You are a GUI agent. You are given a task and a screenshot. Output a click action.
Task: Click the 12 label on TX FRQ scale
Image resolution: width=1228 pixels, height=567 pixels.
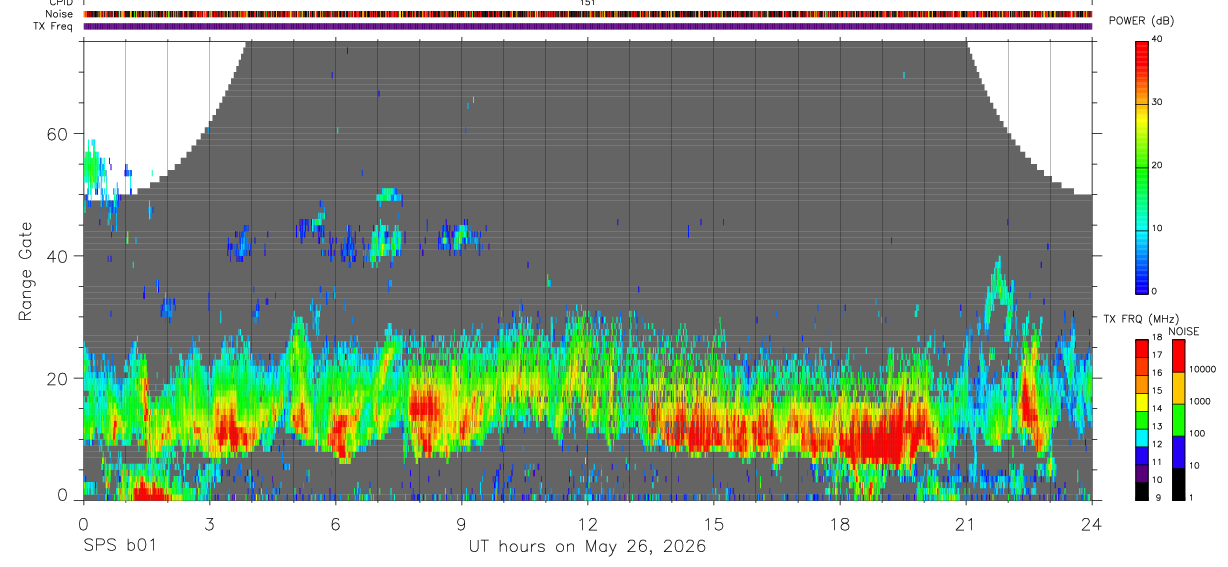click(1156, 444)
